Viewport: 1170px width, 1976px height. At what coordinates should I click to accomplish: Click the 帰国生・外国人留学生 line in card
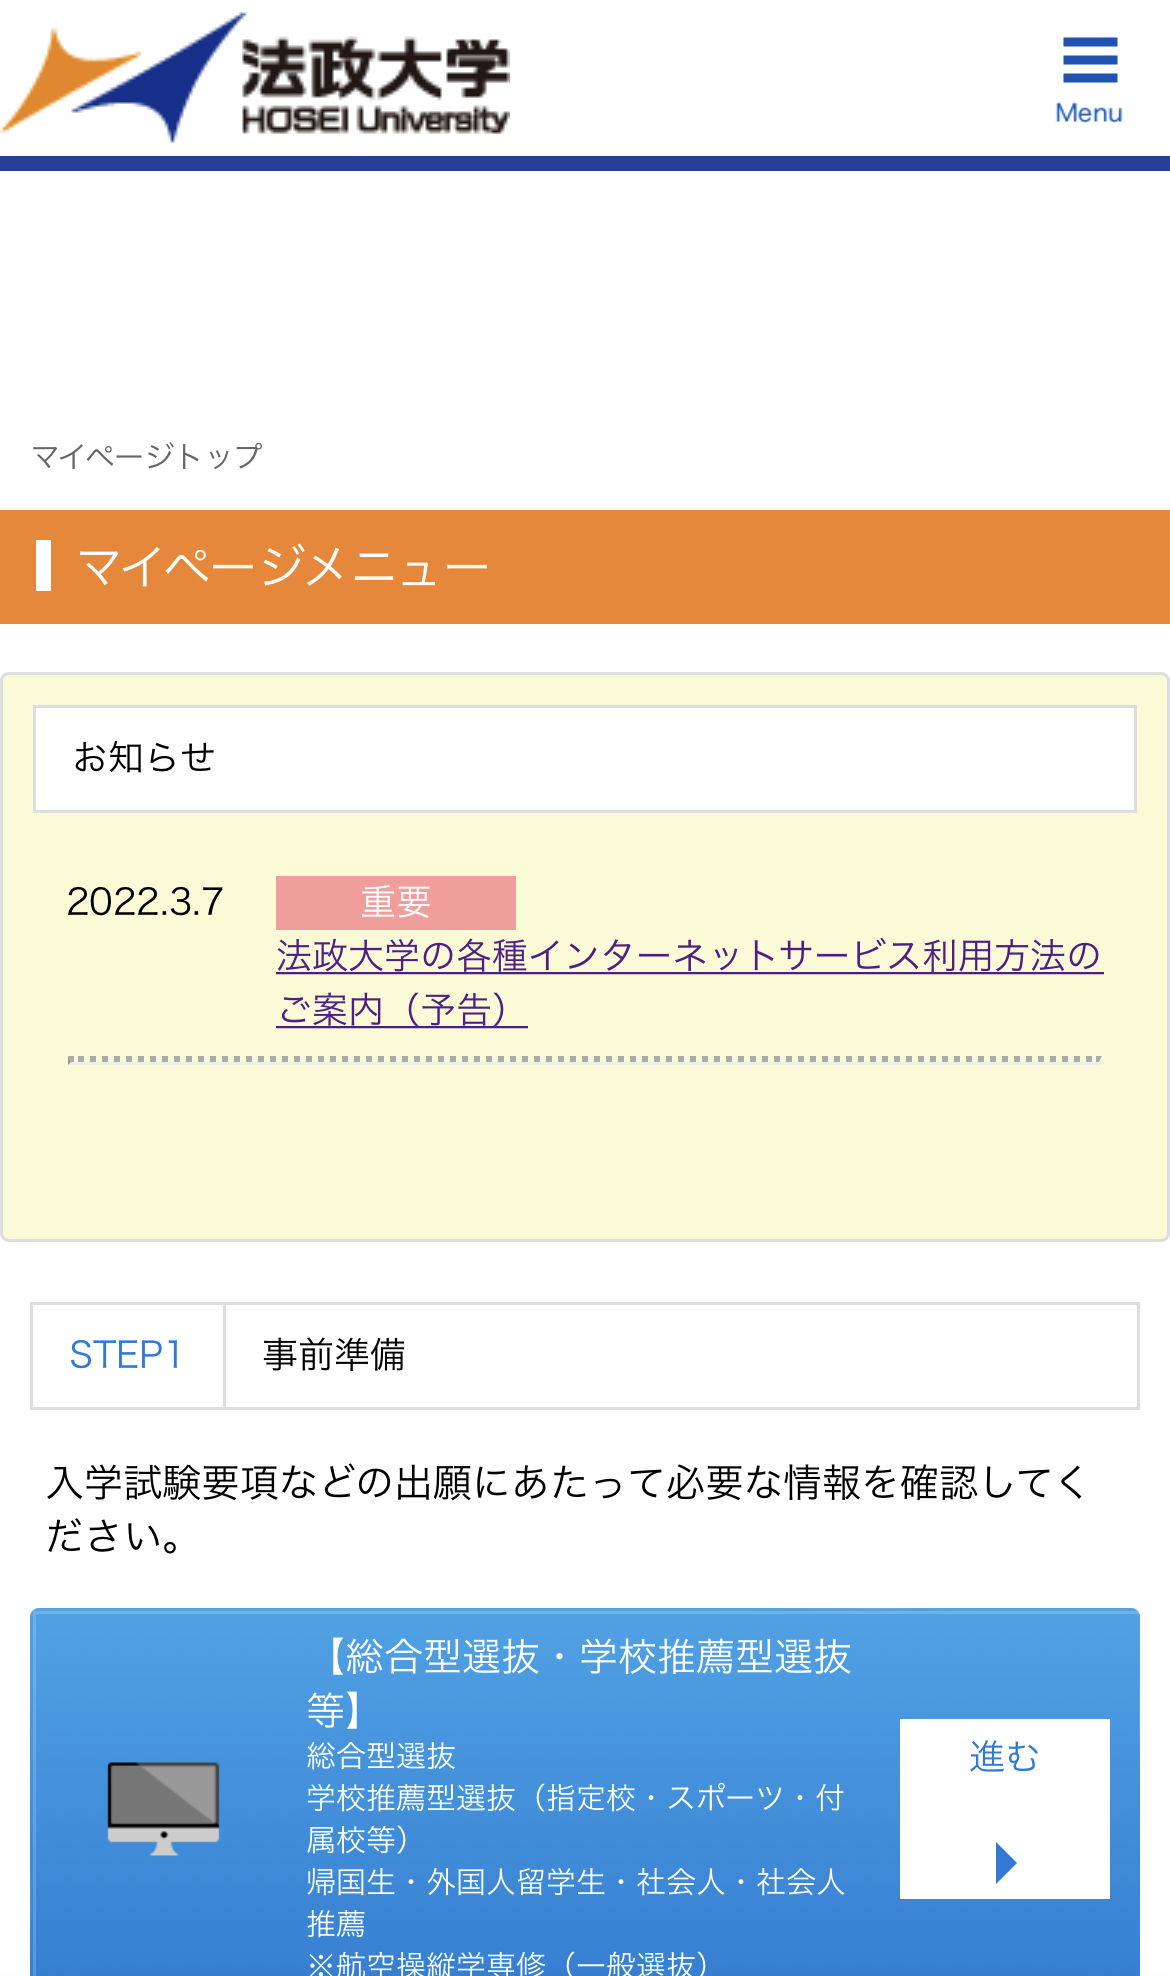click(x=575, y=1882)
